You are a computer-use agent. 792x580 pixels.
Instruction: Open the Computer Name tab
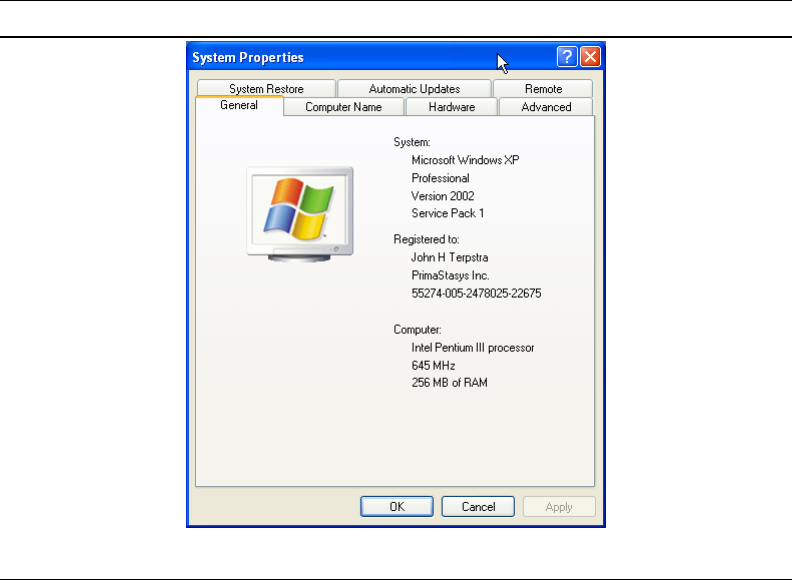(x=343, y=107)
